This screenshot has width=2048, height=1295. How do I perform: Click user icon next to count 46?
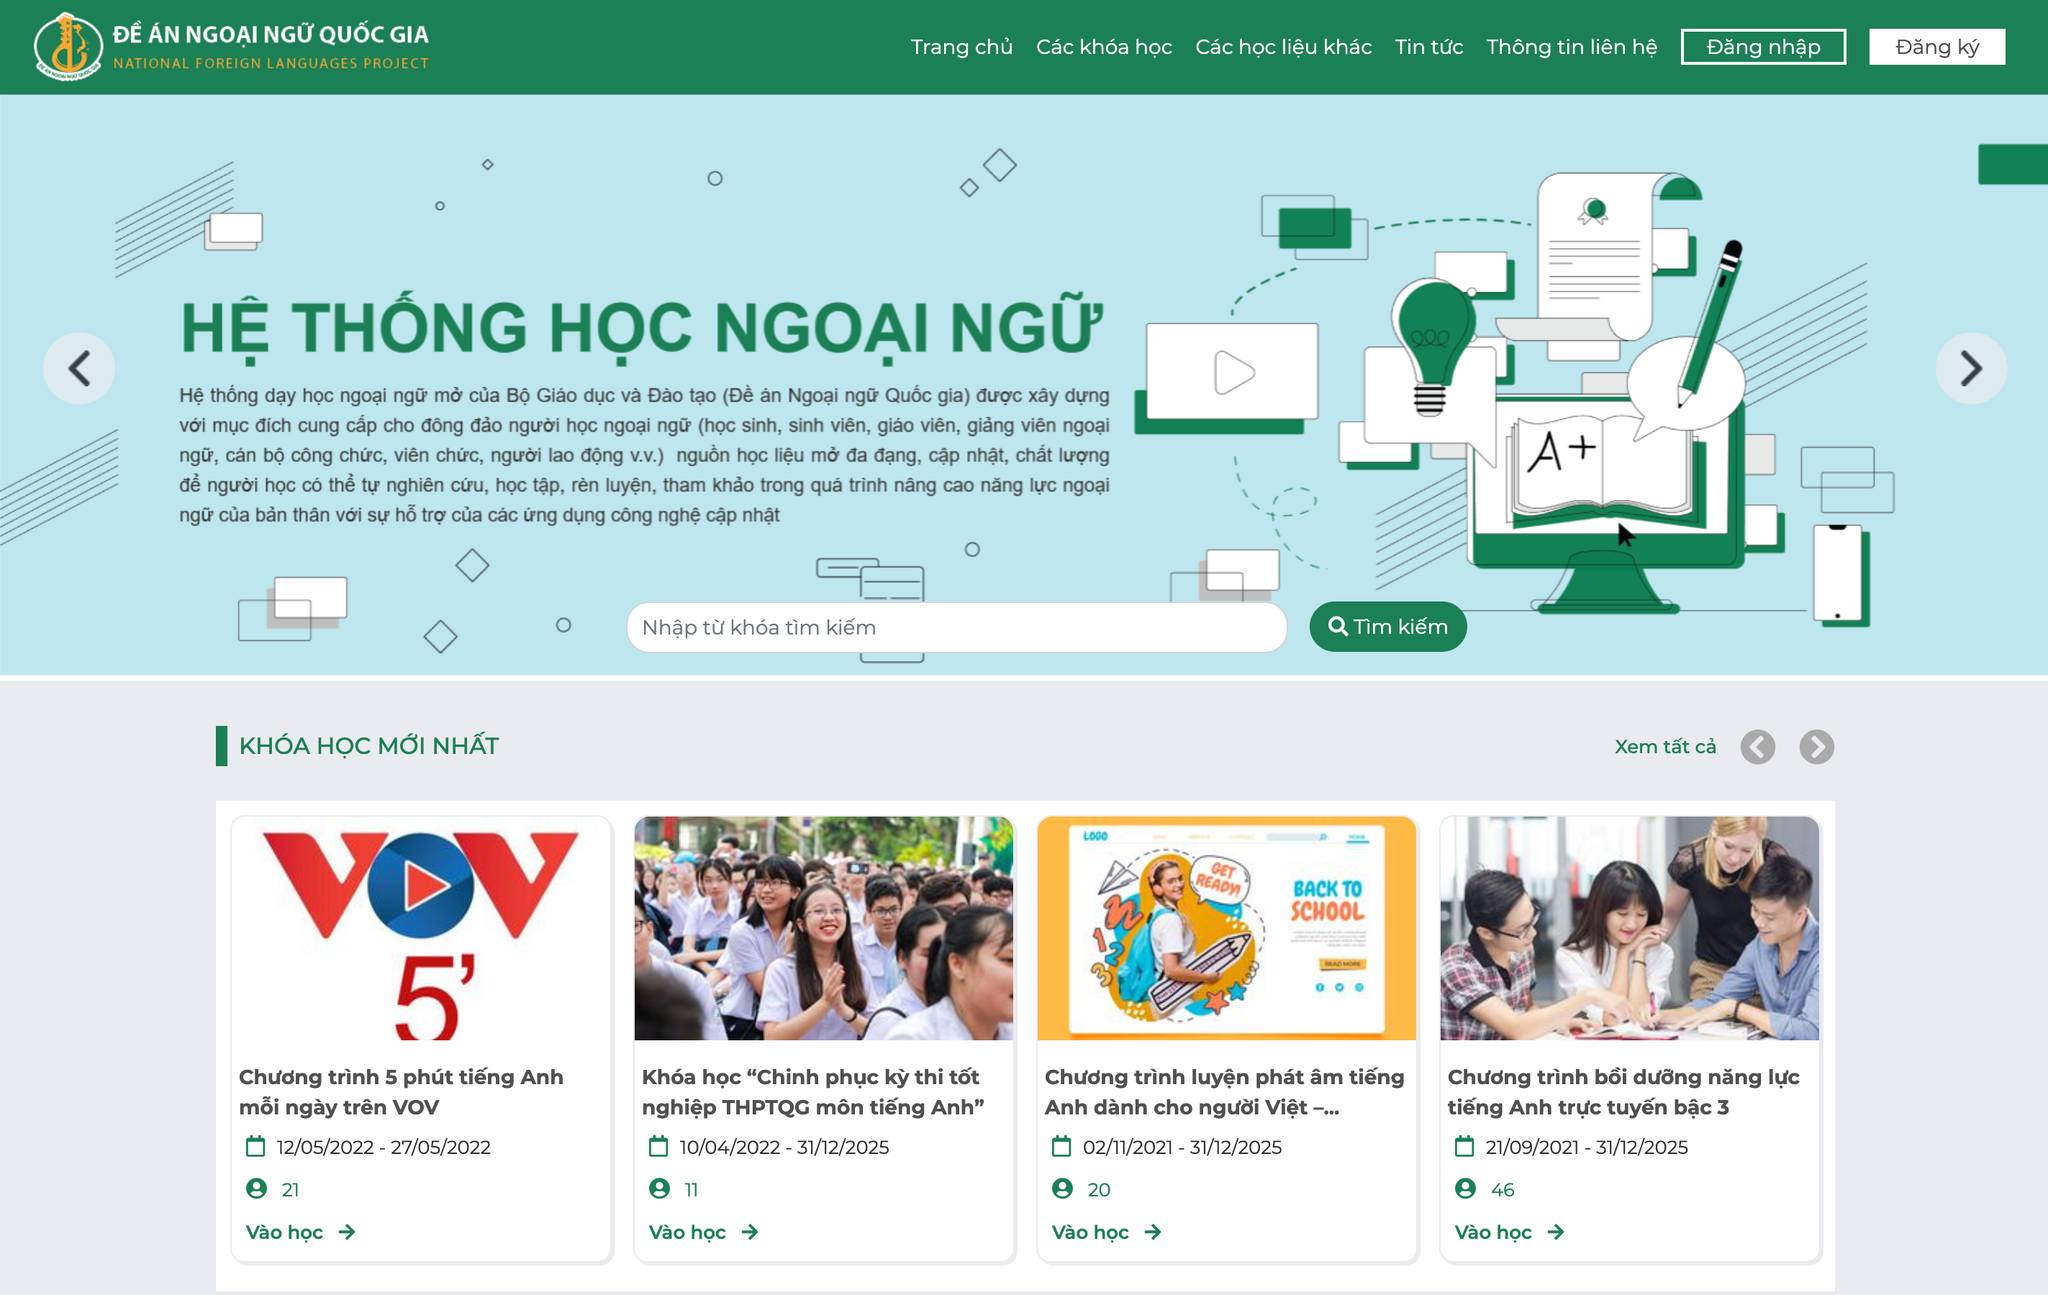(x=1465, y=1188)
